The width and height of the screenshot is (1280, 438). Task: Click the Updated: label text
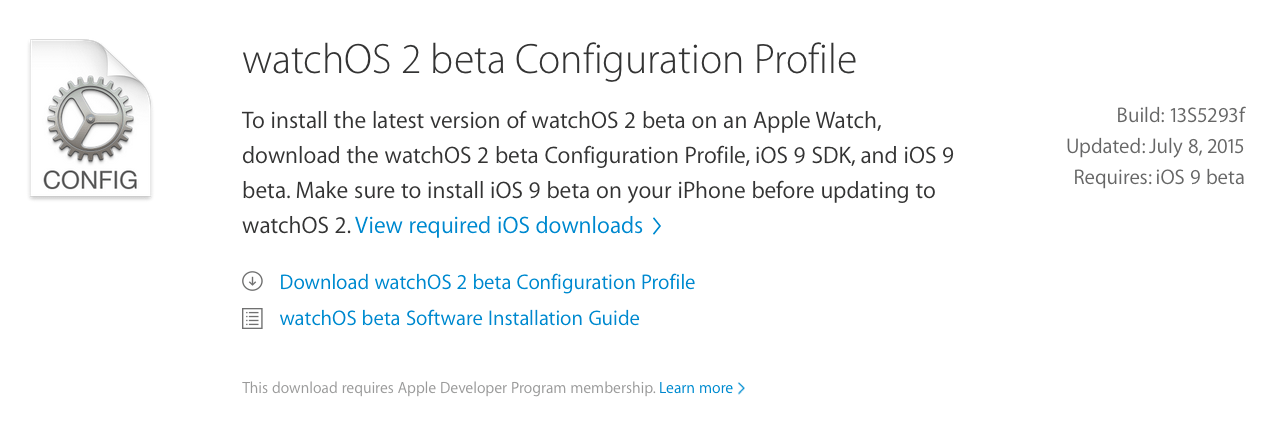(1105, 146)
